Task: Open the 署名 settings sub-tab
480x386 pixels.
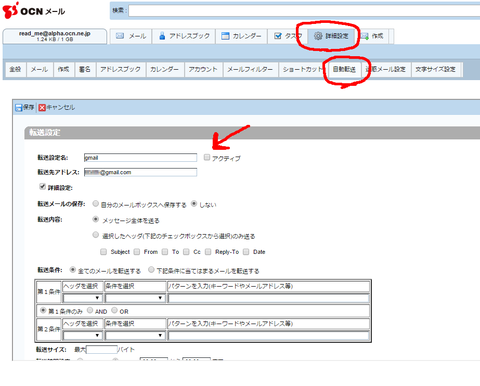Action: point(85,69)
